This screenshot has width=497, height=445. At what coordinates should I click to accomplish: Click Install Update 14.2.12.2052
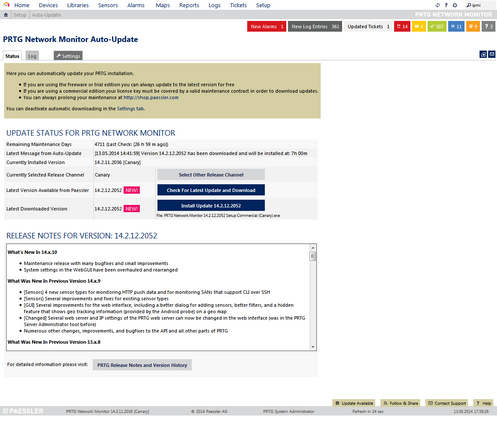coord(211,206)
